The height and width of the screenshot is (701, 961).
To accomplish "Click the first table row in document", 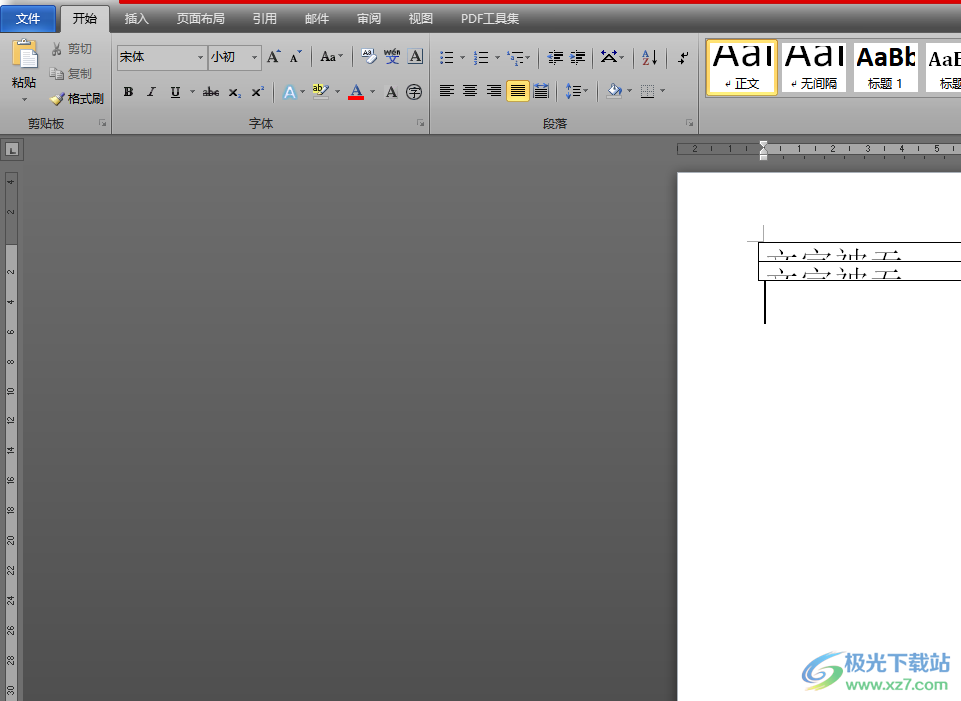I will [x=859, y=252].
